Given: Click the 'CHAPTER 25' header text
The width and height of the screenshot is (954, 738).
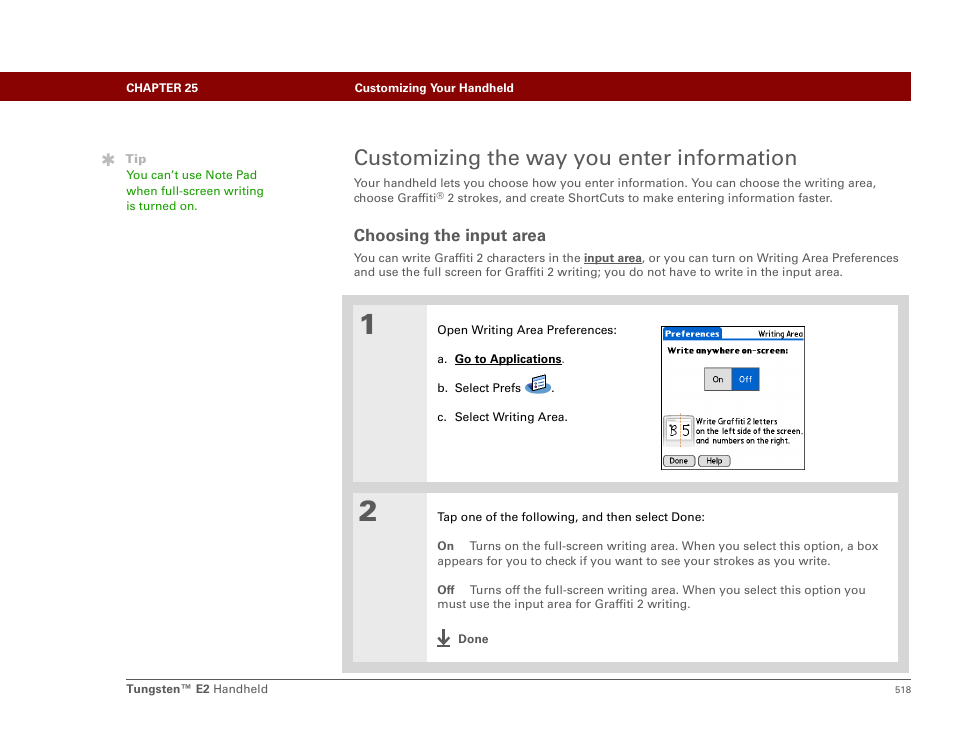Looking at the screenshot, I should [162, 88].
